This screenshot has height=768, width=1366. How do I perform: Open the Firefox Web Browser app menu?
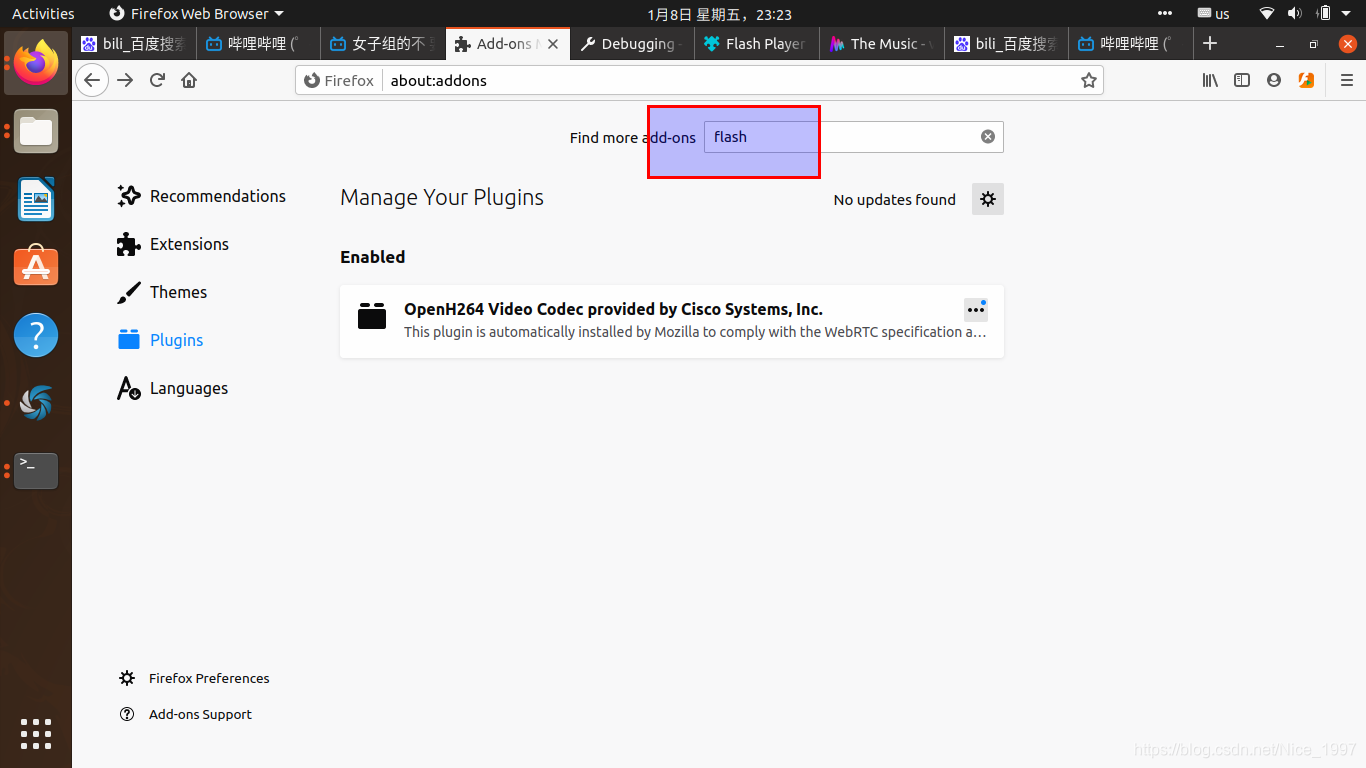coord(196,14)
